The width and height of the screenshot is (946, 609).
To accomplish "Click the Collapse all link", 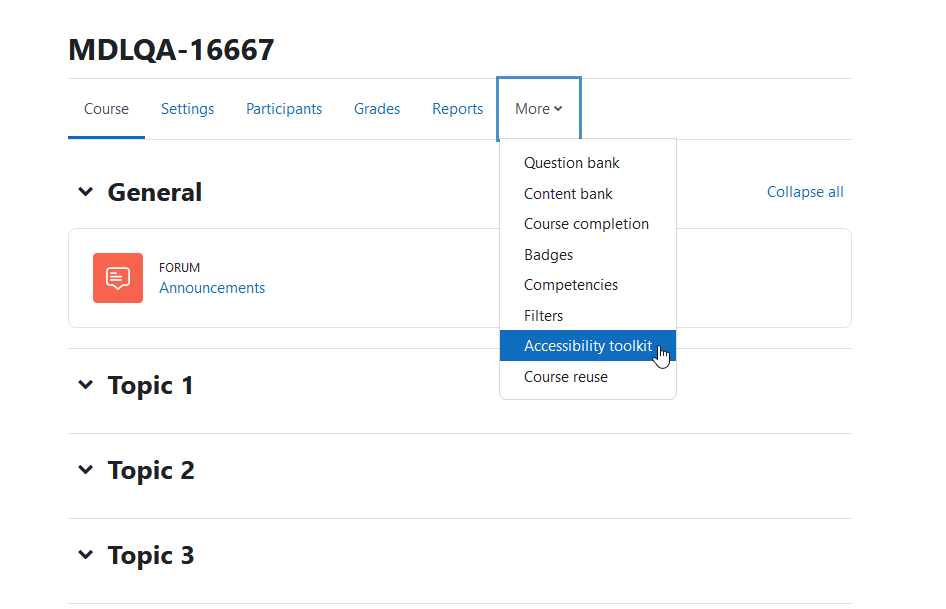I will (x=805, y=192).
